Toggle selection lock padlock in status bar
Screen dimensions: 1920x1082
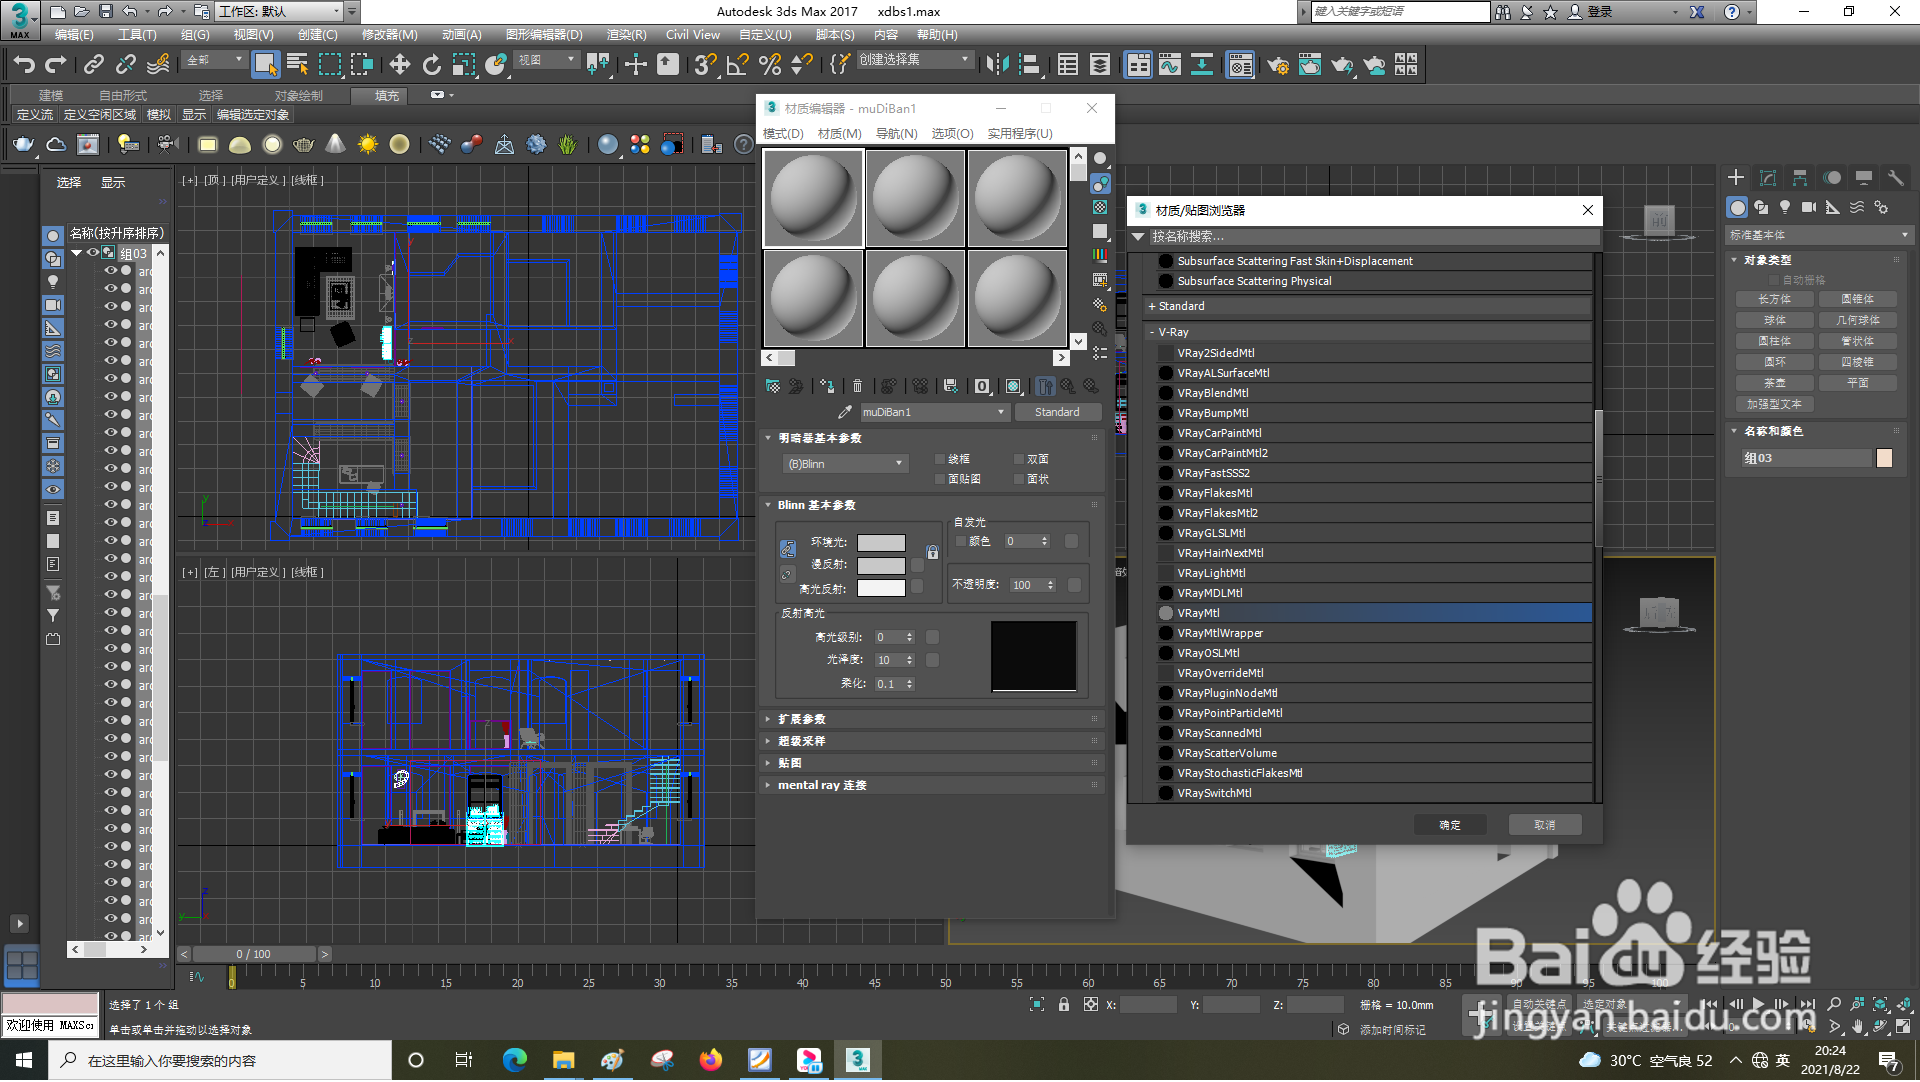1064,1005
